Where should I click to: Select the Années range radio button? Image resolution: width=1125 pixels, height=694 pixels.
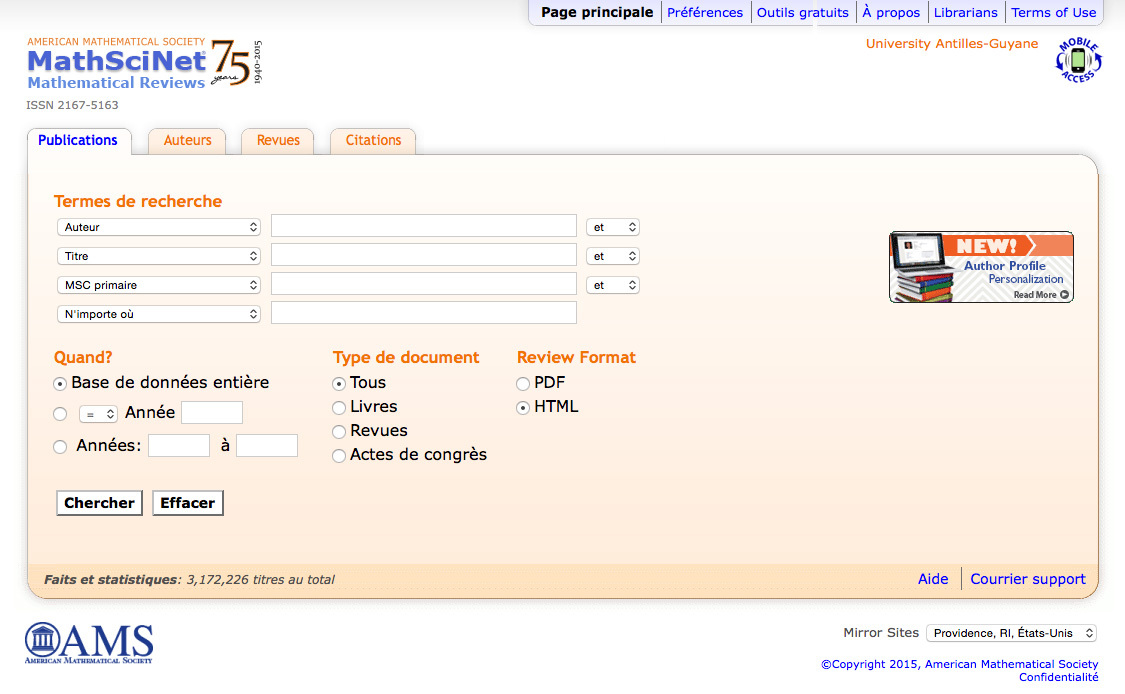[61, 447]
